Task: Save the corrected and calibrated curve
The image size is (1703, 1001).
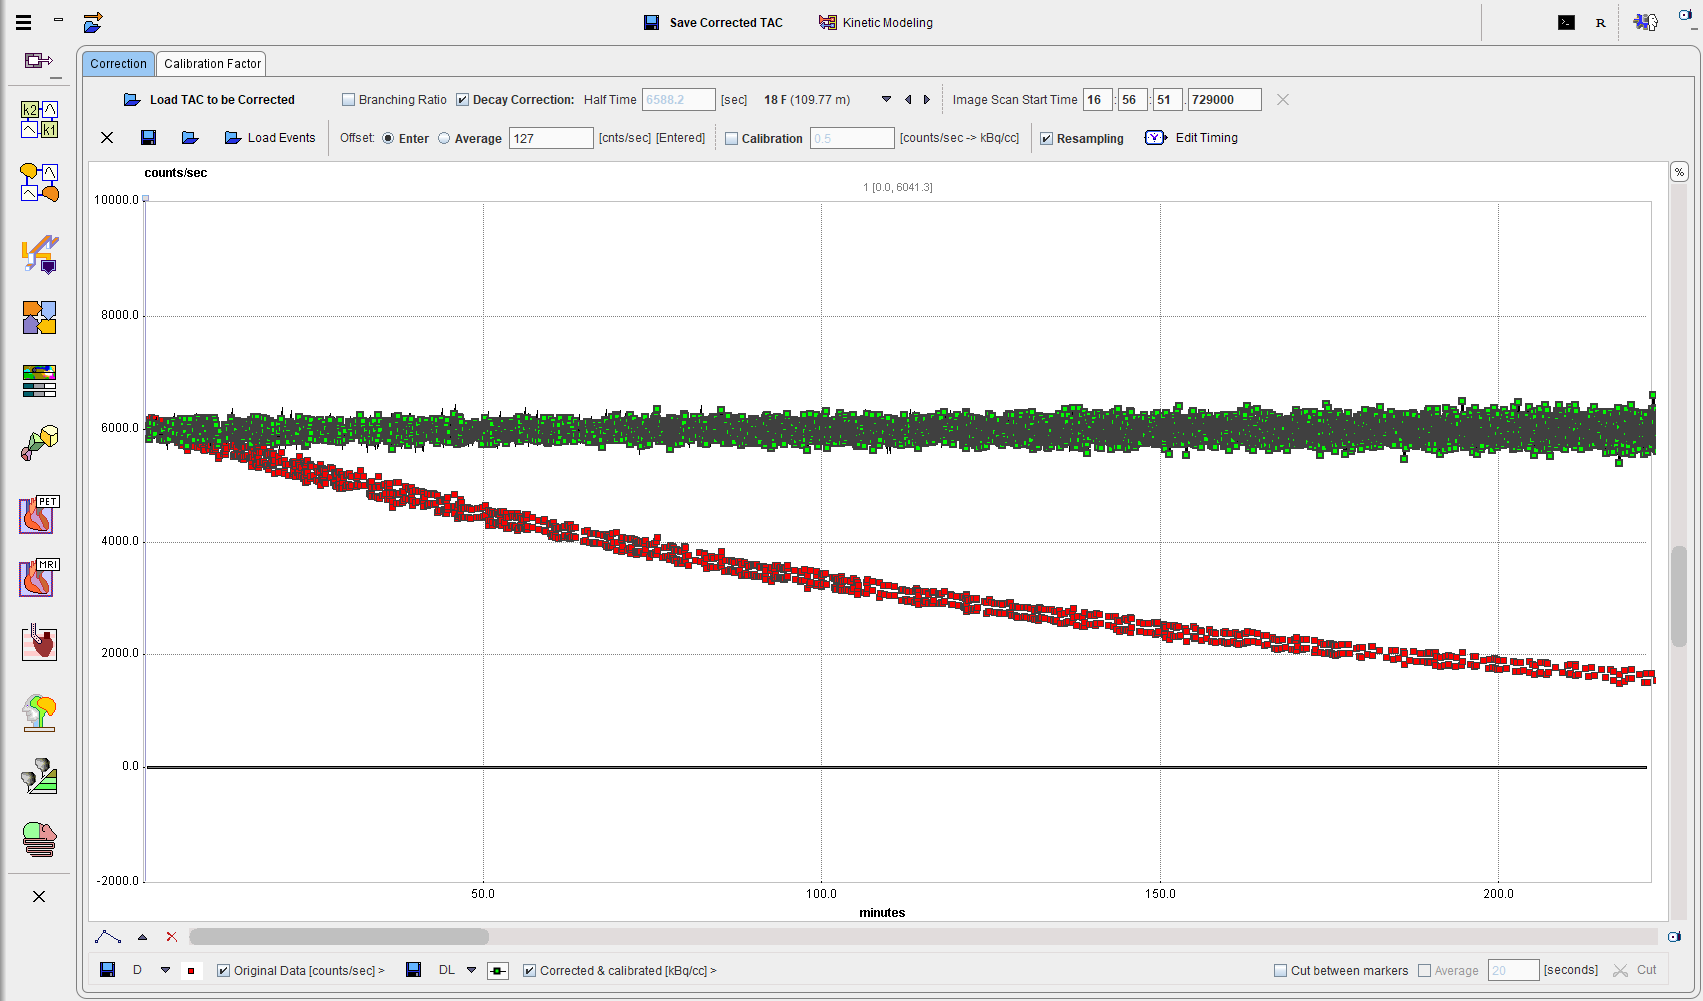Action: pyautogui.click(x=413, y=970)
